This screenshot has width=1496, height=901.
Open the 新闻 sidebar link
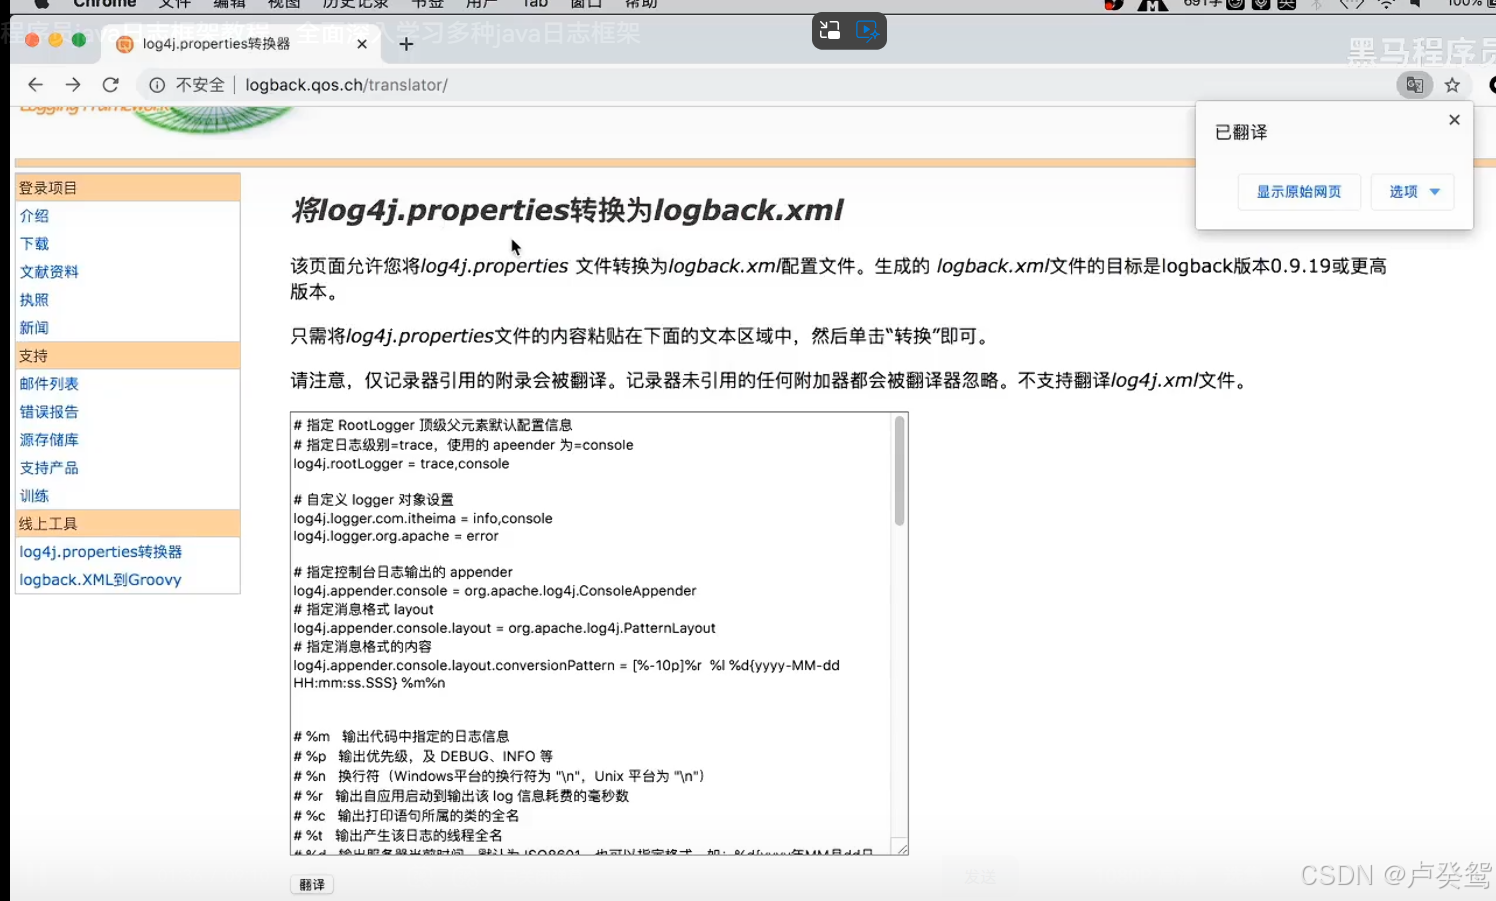tap(34, 328)
